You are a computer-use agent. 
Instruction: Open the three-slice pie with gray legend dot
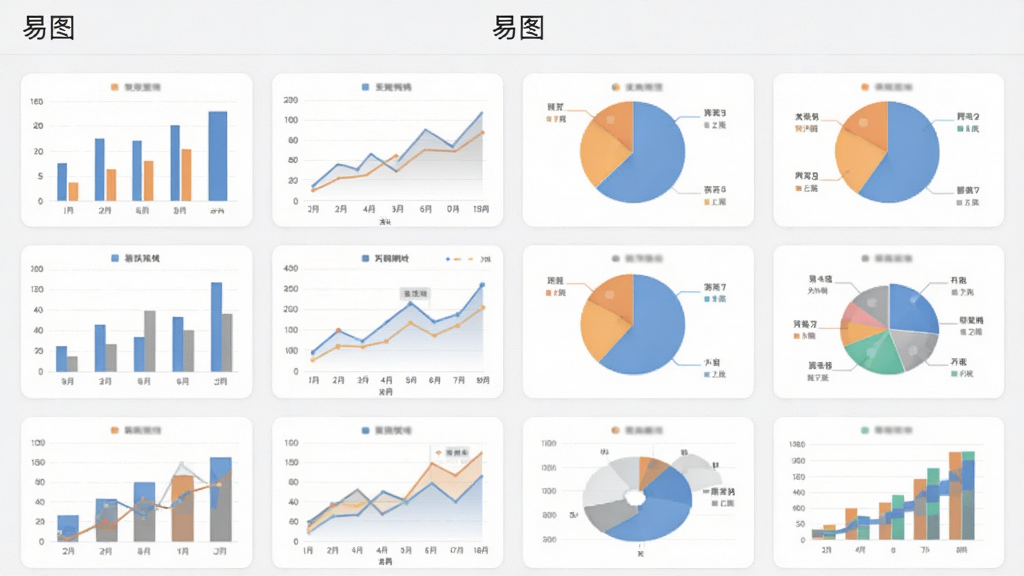(638, 322)
